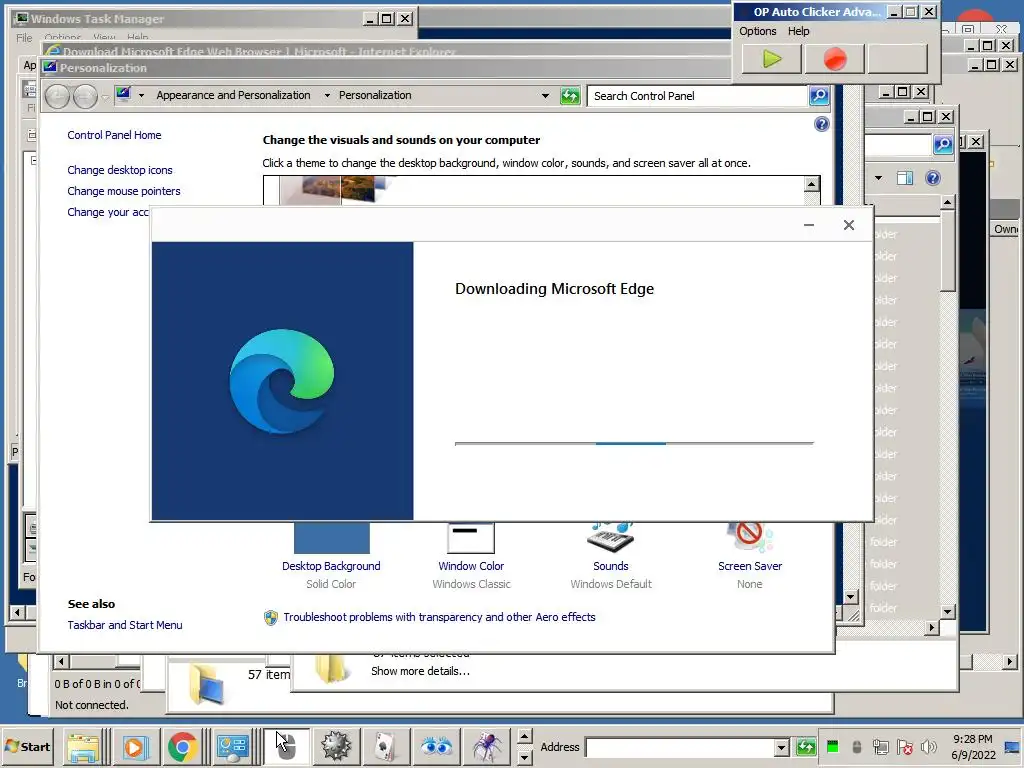Click the taskbar Address go button
Screen dimensions: 1024x768
pos(806,747)
